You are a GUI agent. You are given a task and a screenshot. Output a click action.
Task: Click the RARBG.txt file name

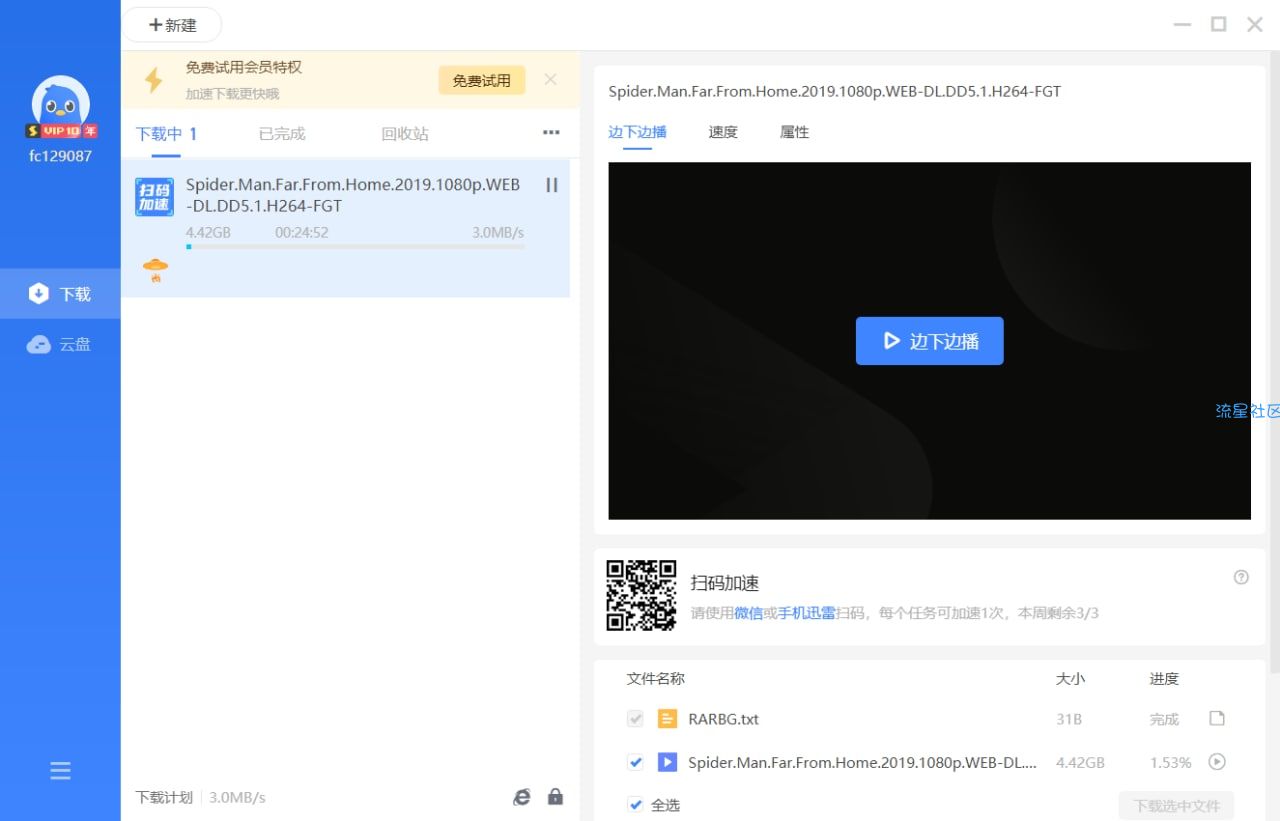[x=723, y=719]
